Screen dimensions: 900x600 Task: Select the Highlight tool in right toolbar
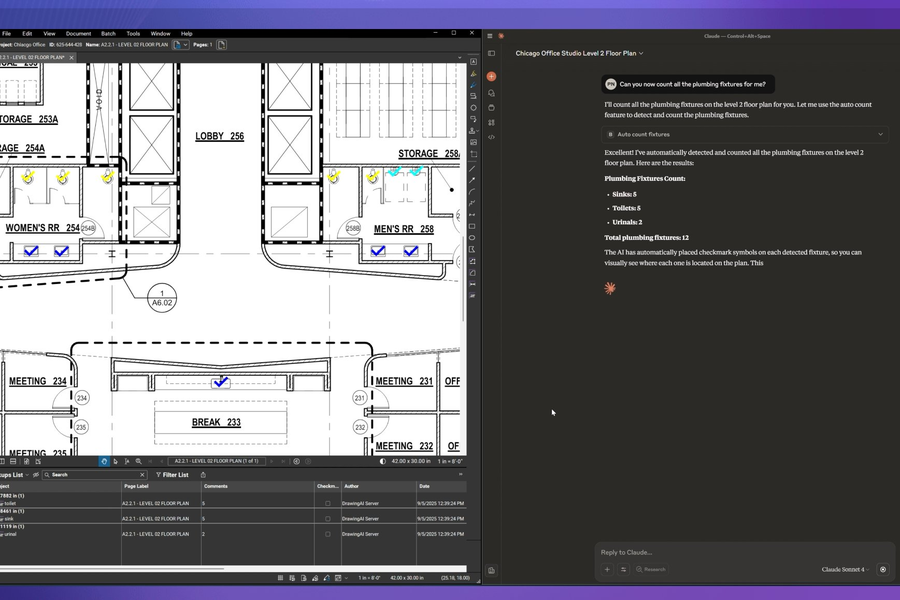(474, 73)
